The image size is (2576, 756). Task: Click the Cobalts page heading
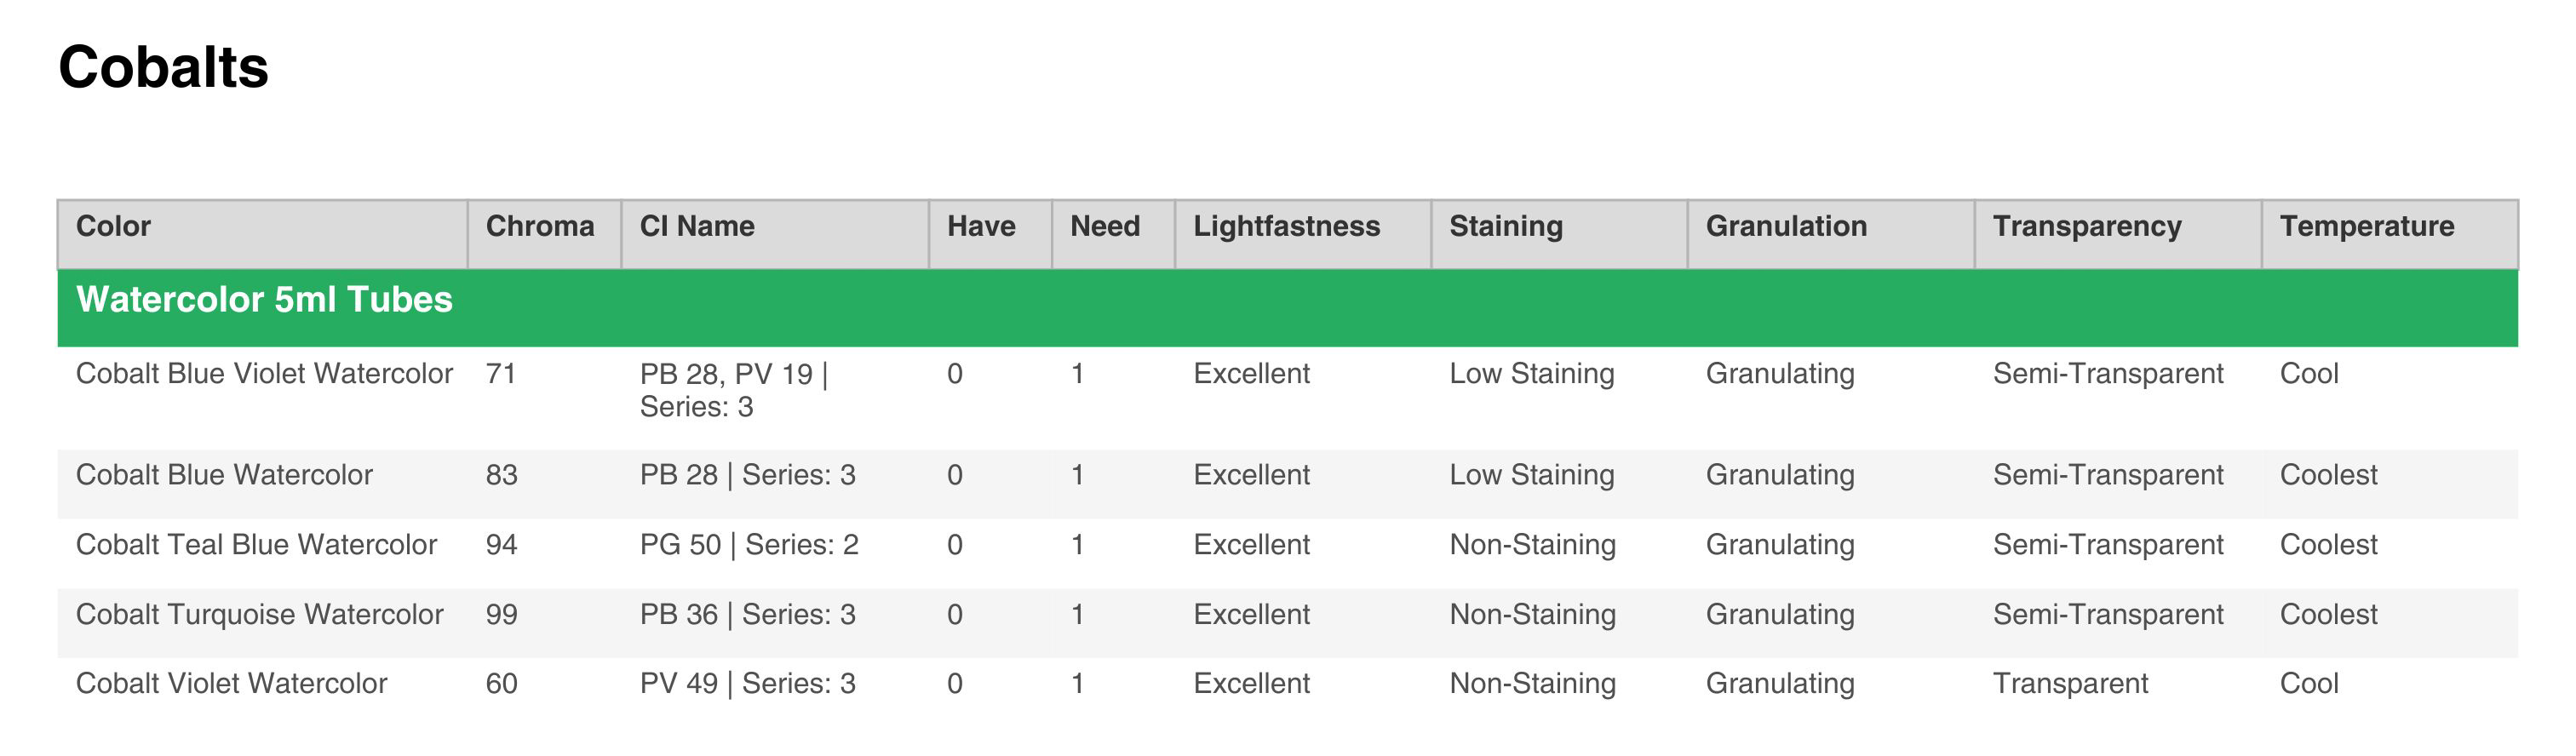pyautogui.click(x=164, y=68)
